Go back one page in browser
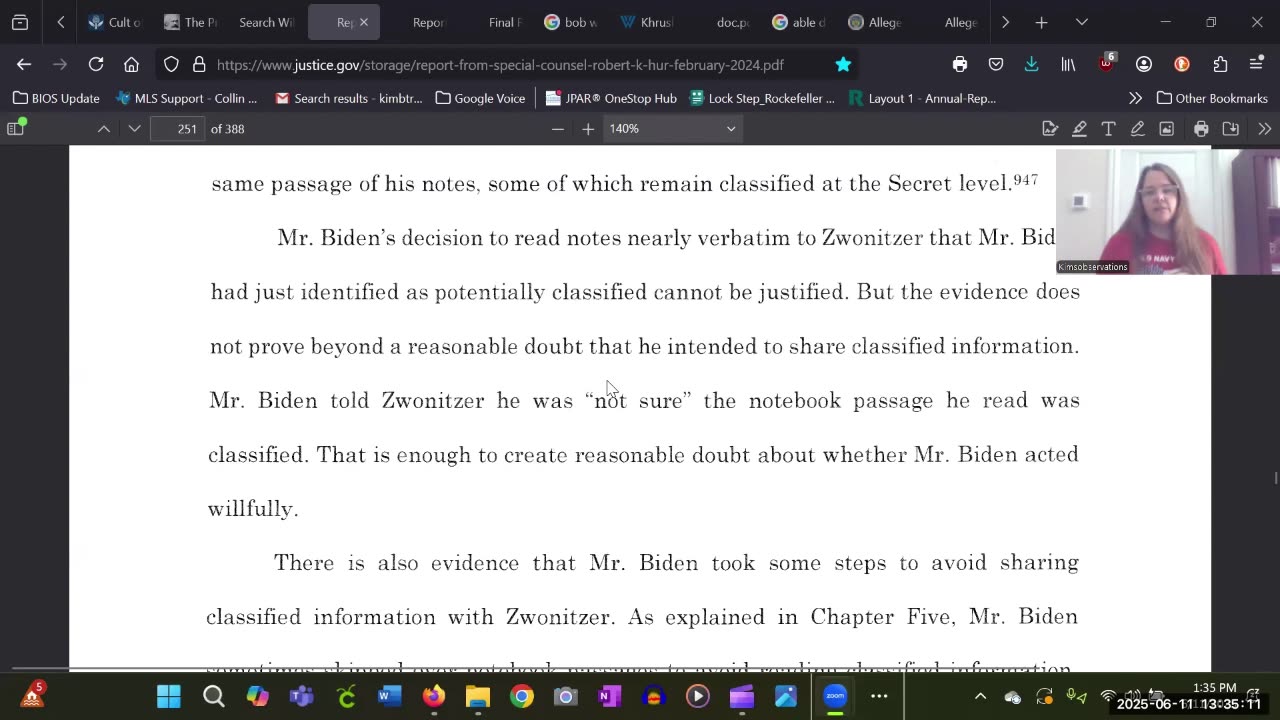This screenshot has width=1280, height=720. (24, 64)
